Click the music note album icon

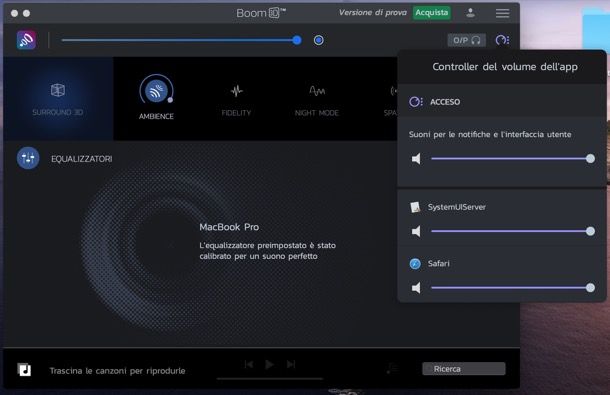(x=24, y=369)
